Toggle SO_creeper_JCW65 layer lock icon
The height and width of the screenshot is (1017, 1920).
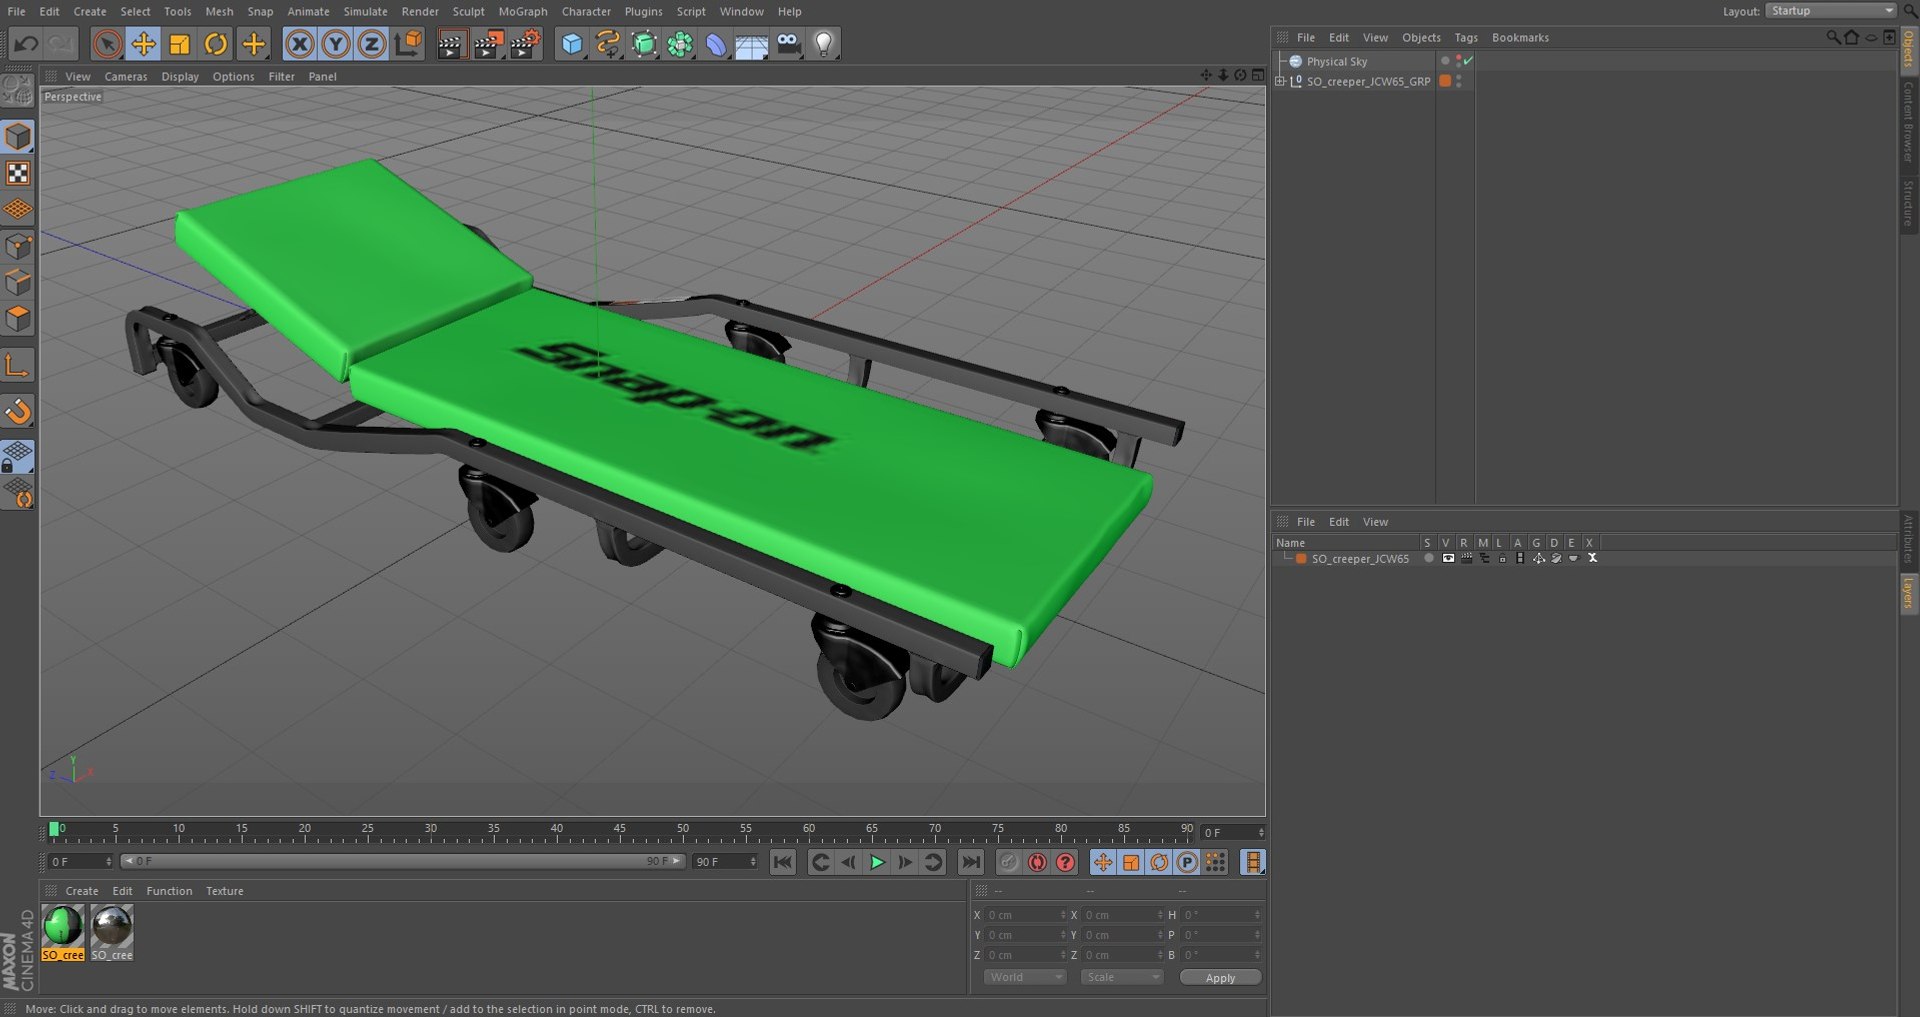(x=1502, y=558)
